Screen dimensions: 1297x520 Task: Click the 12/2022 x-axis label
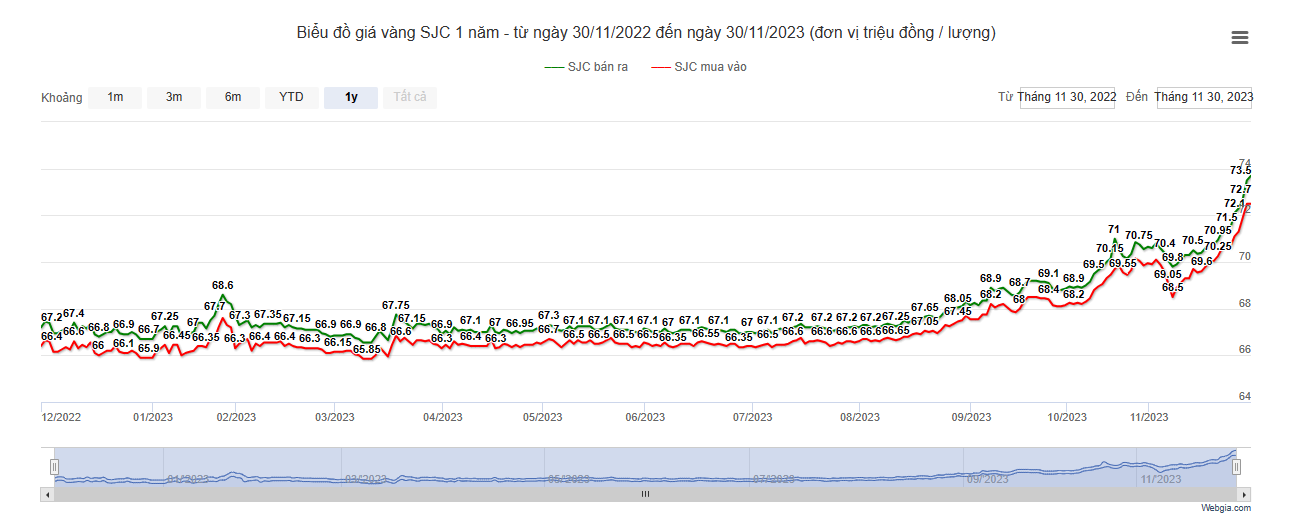coord(61,417)
